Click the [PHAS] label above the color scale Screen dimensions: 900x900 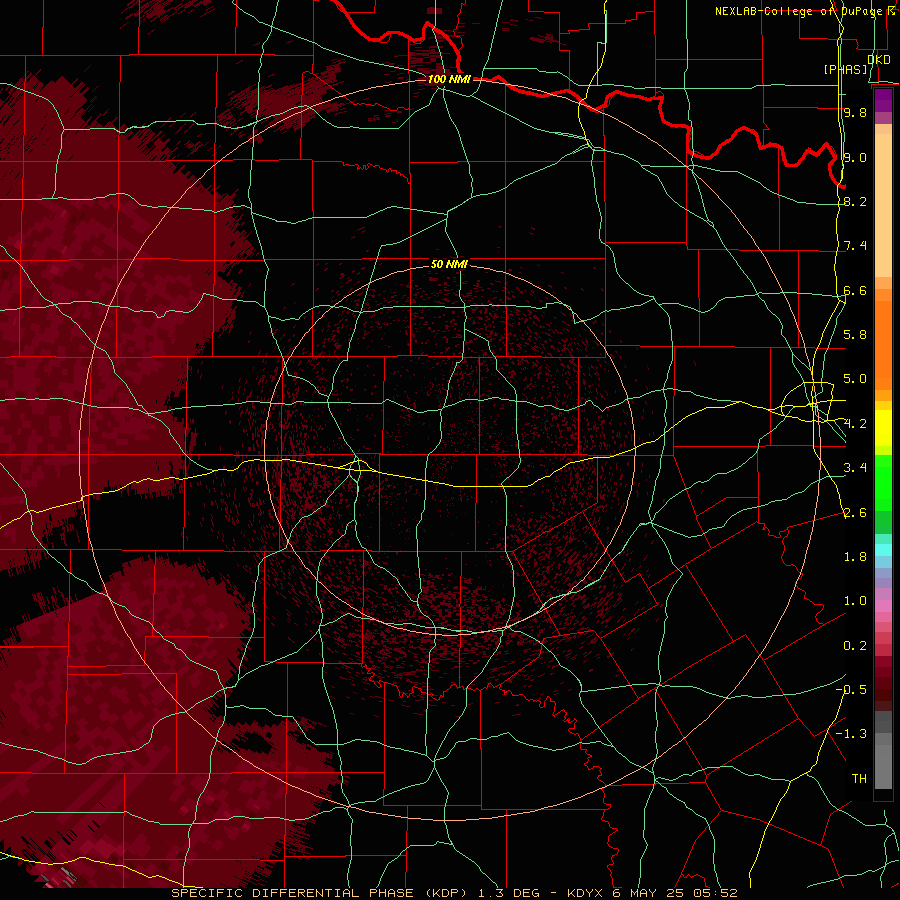[845, 70]
